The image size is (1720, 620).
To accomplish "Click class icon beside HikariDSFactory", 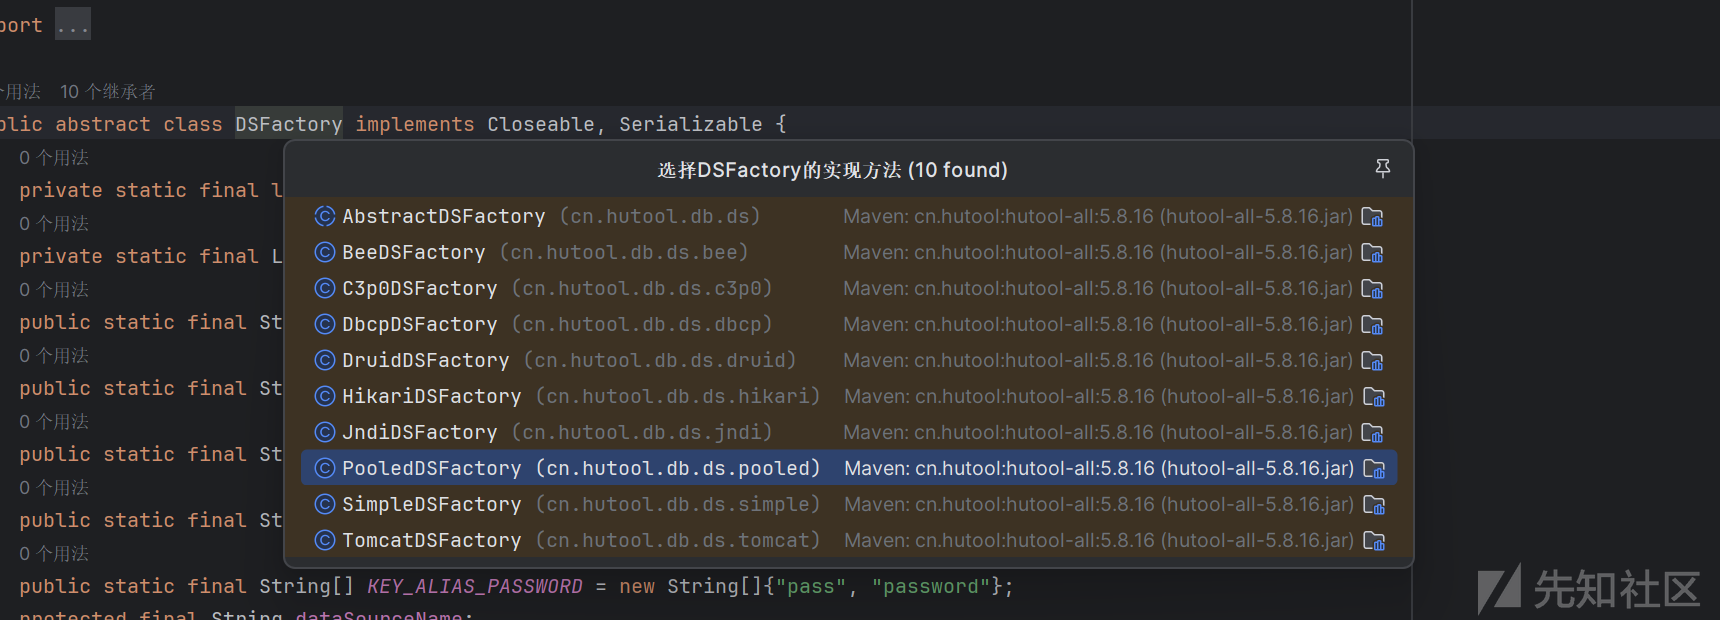I will pos(325,396).
